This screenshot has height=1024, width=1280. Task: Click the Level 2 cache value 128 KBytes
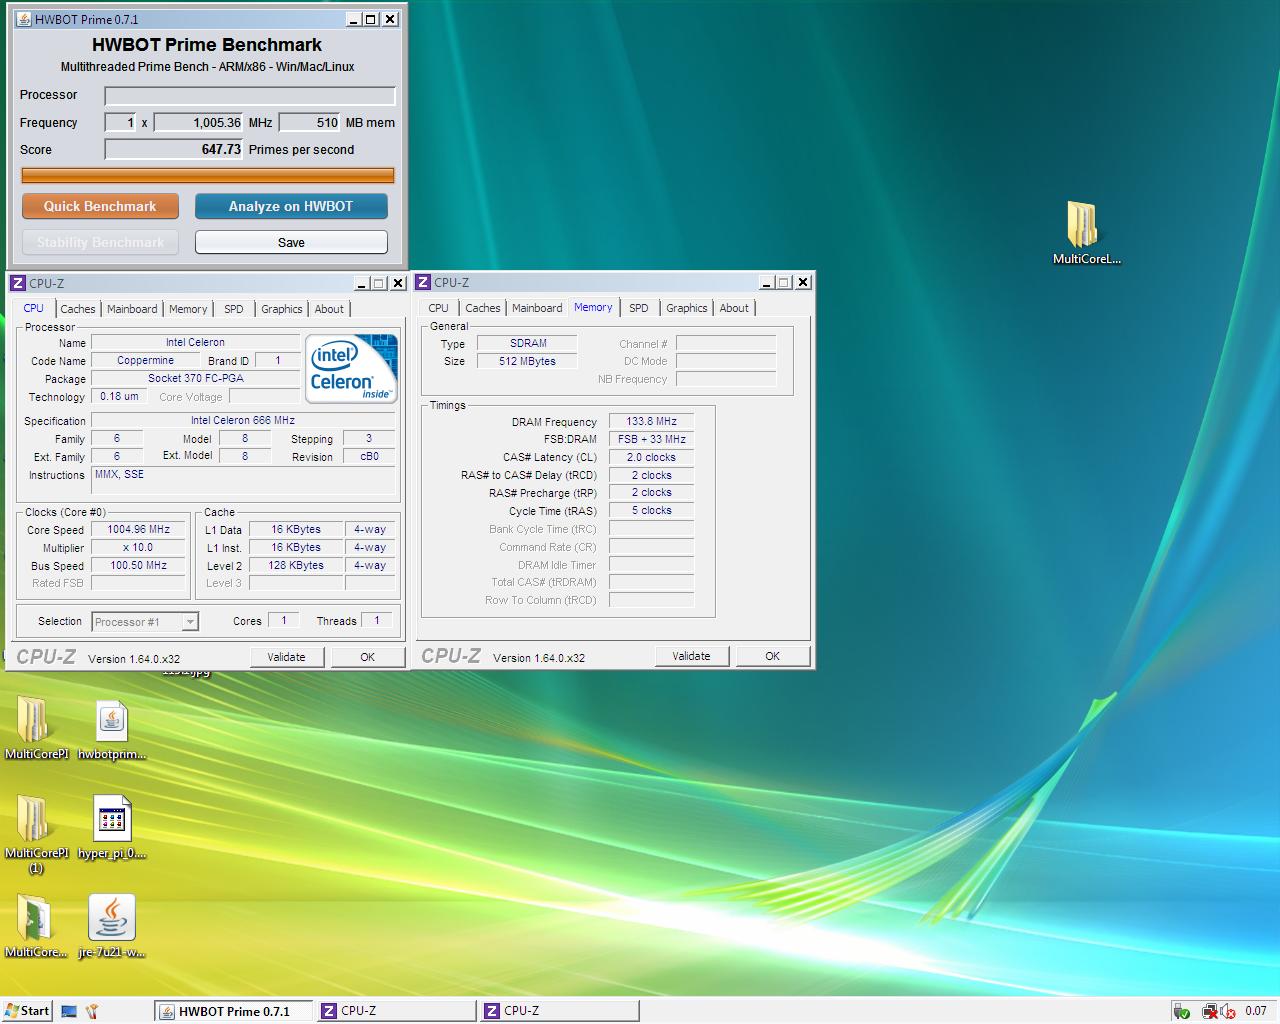(x=295, y=565)
